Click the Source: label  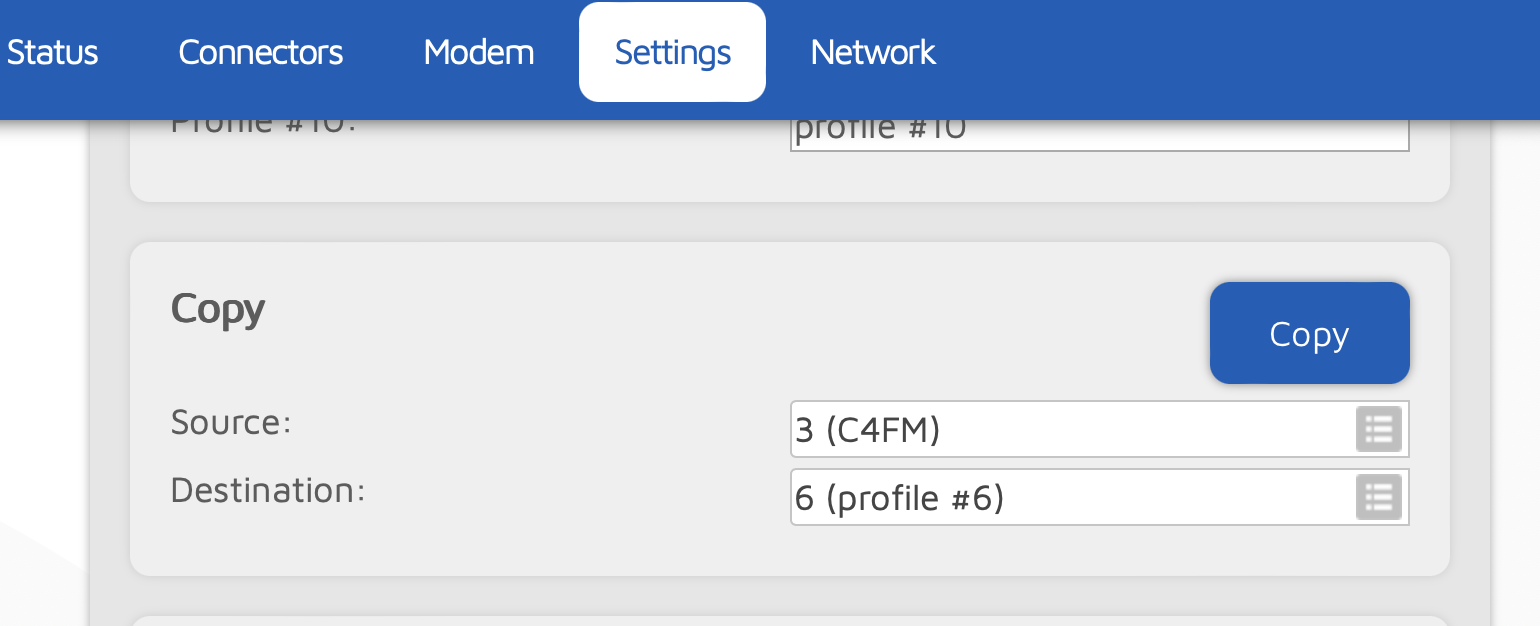pyautogui.click(x=230, y=423)
